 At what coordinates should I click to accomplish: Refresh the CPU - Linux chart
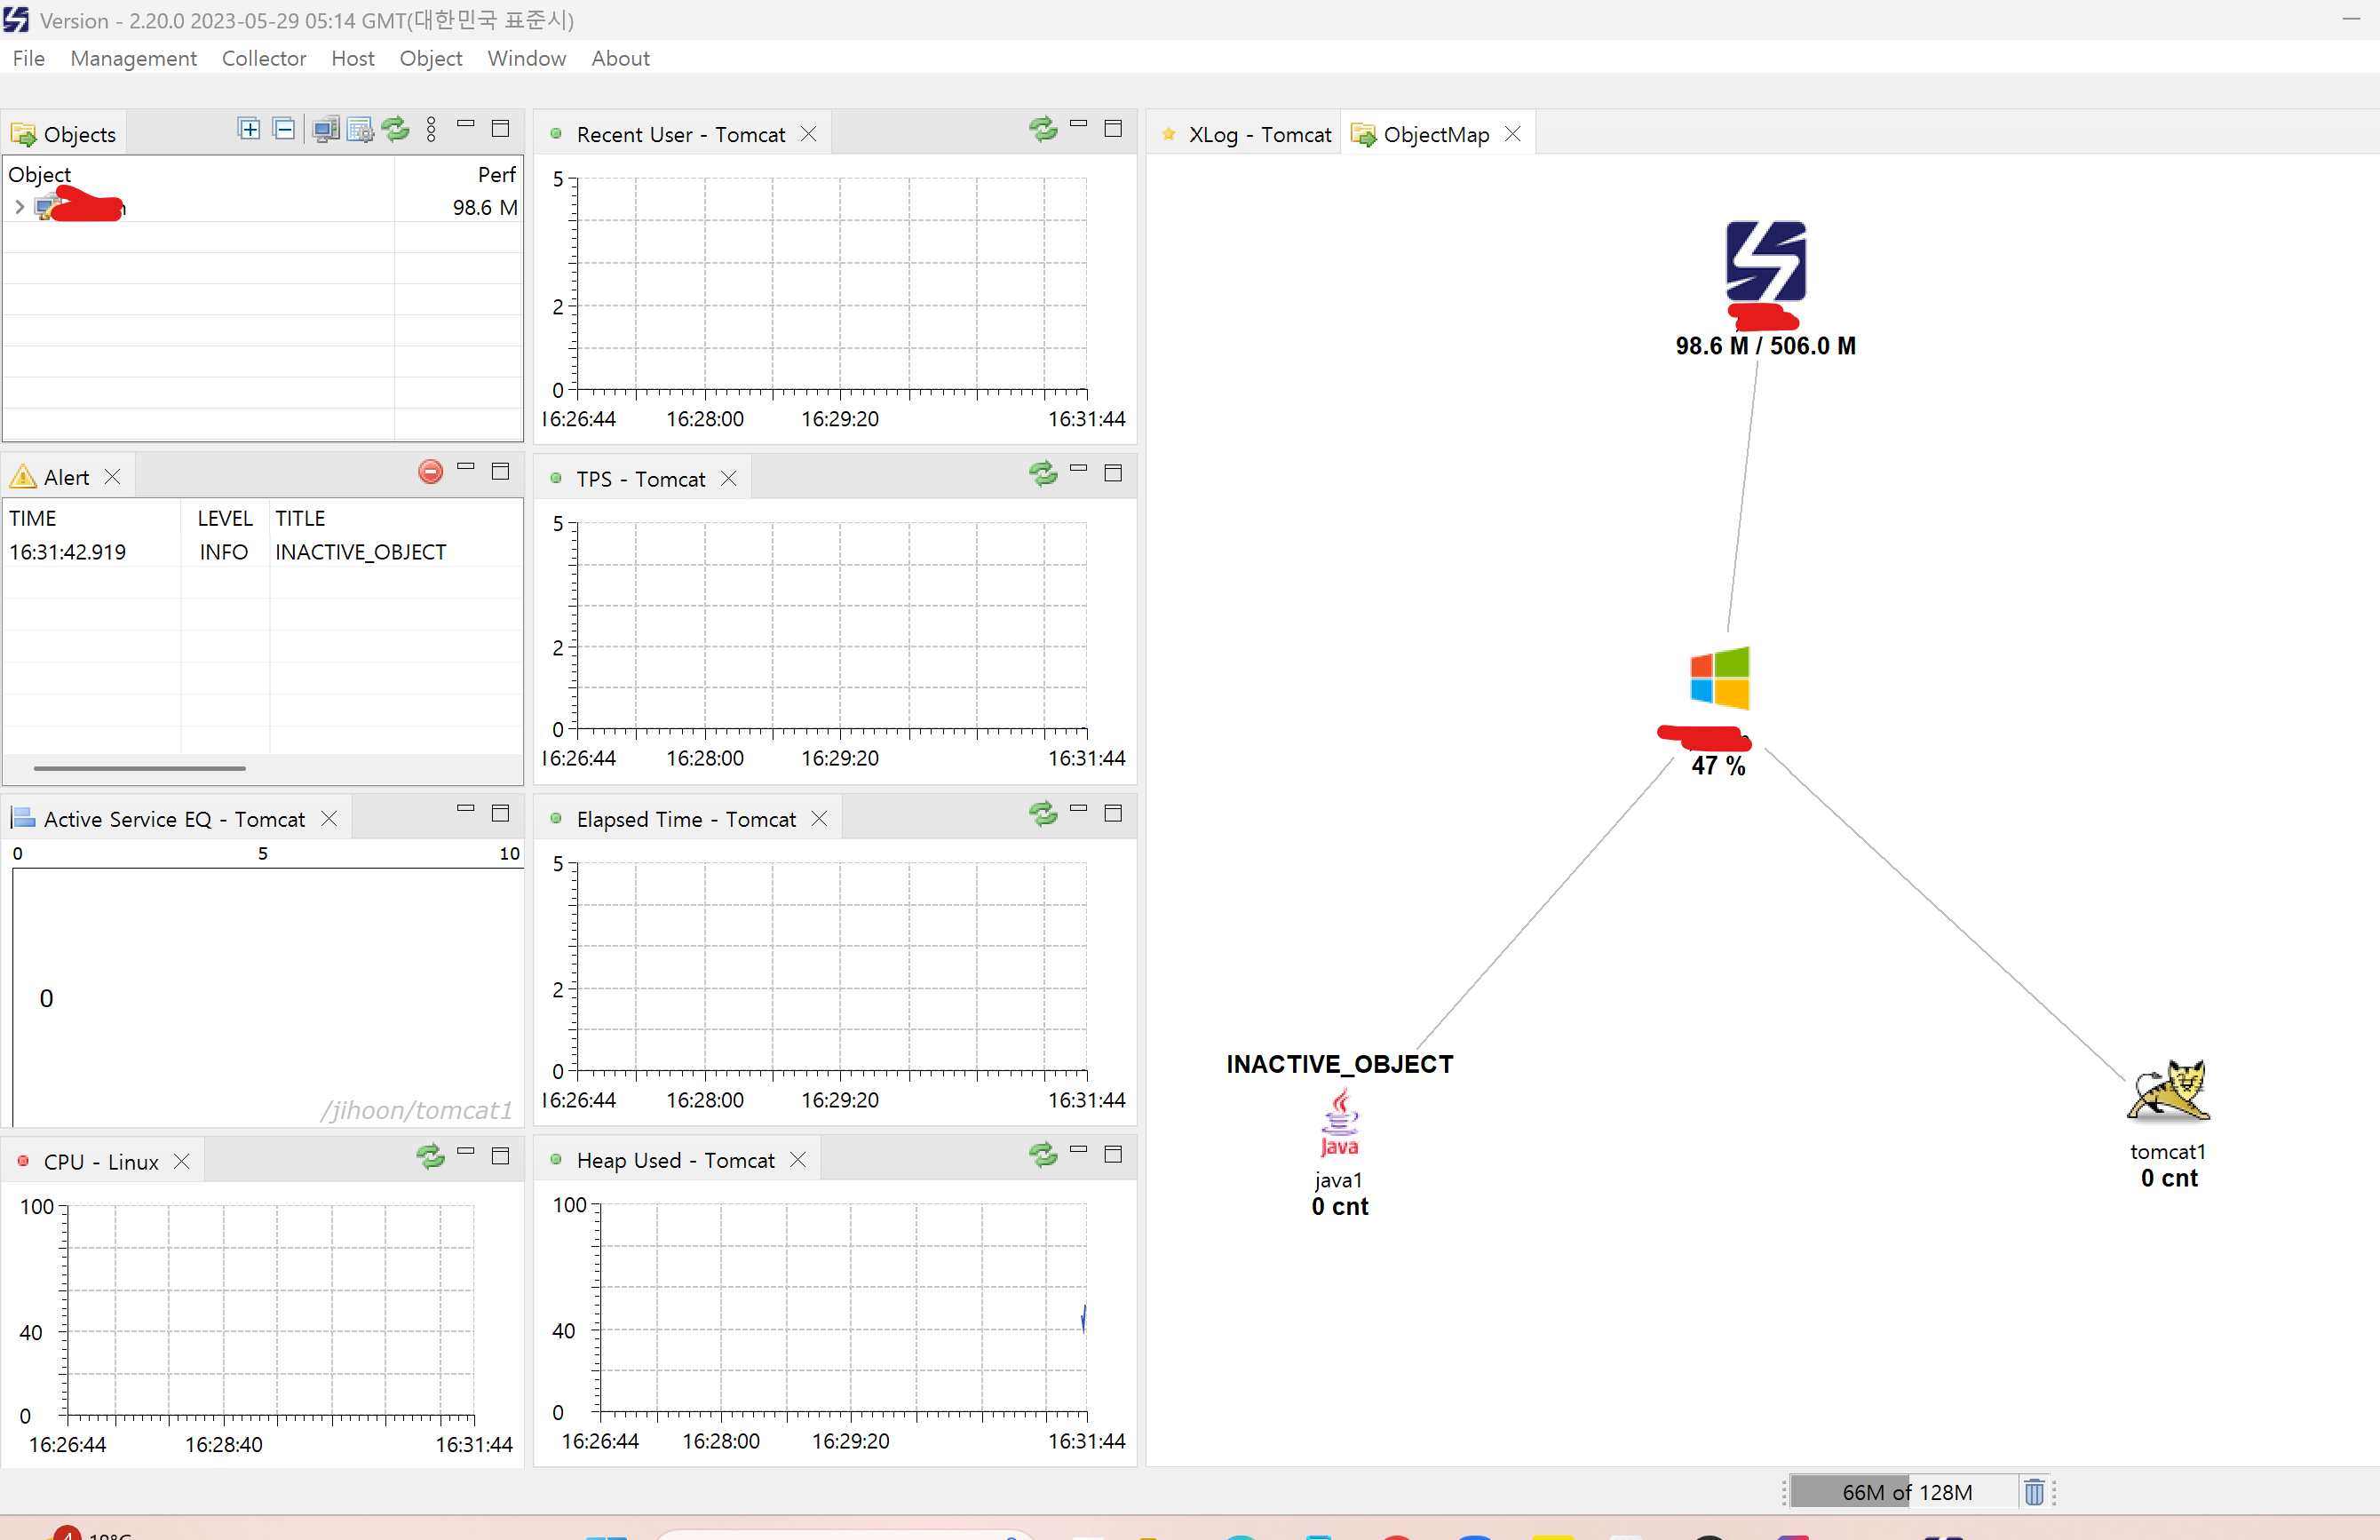click(431, 1157)
